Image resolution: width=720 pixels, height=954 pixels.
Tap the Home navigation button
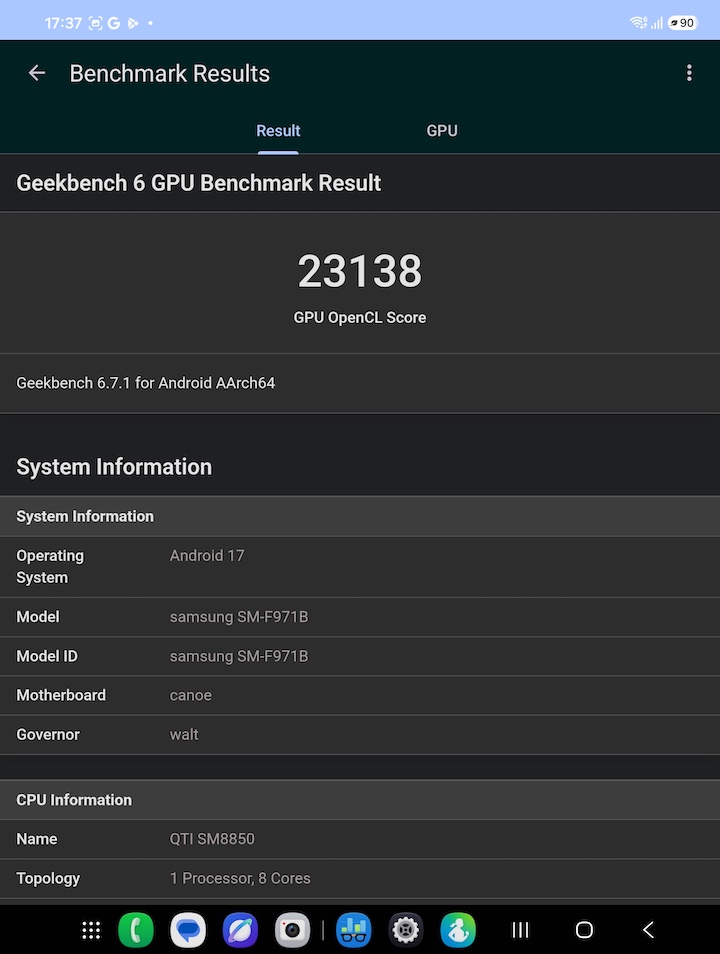tap(584, 930)
